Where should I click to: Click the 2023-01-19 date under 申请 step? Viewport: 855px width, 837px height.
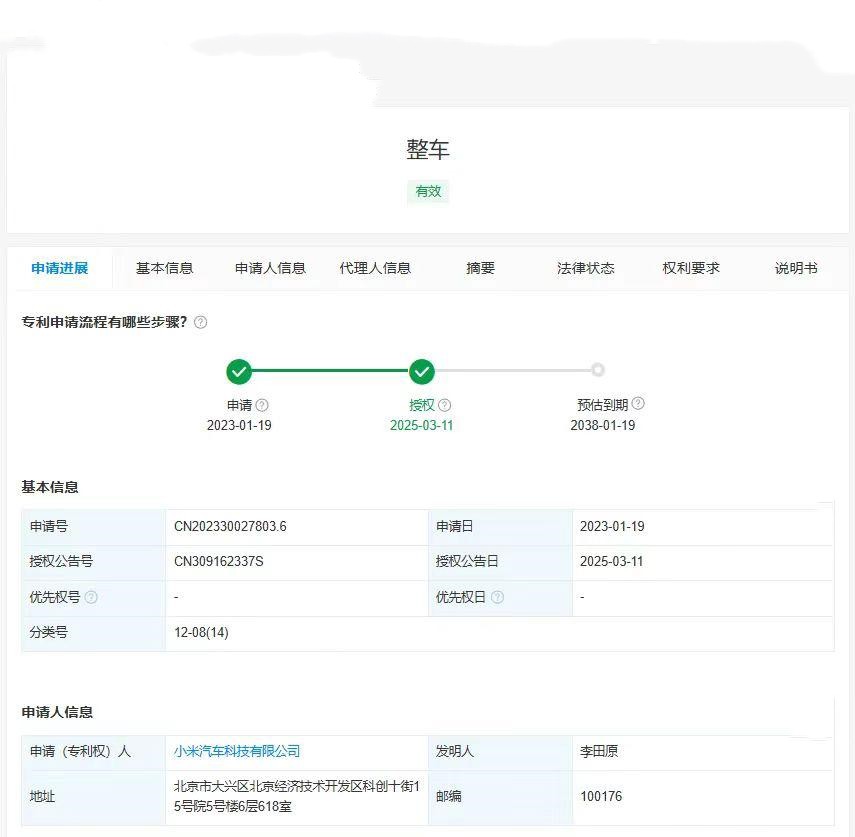tap(239, 425)
